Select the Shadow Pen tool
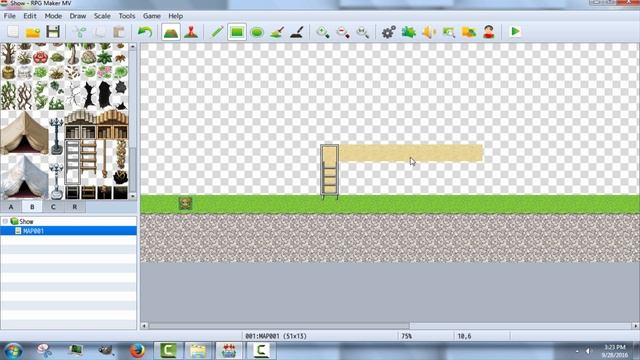The image size is (640, 360). 297,32
